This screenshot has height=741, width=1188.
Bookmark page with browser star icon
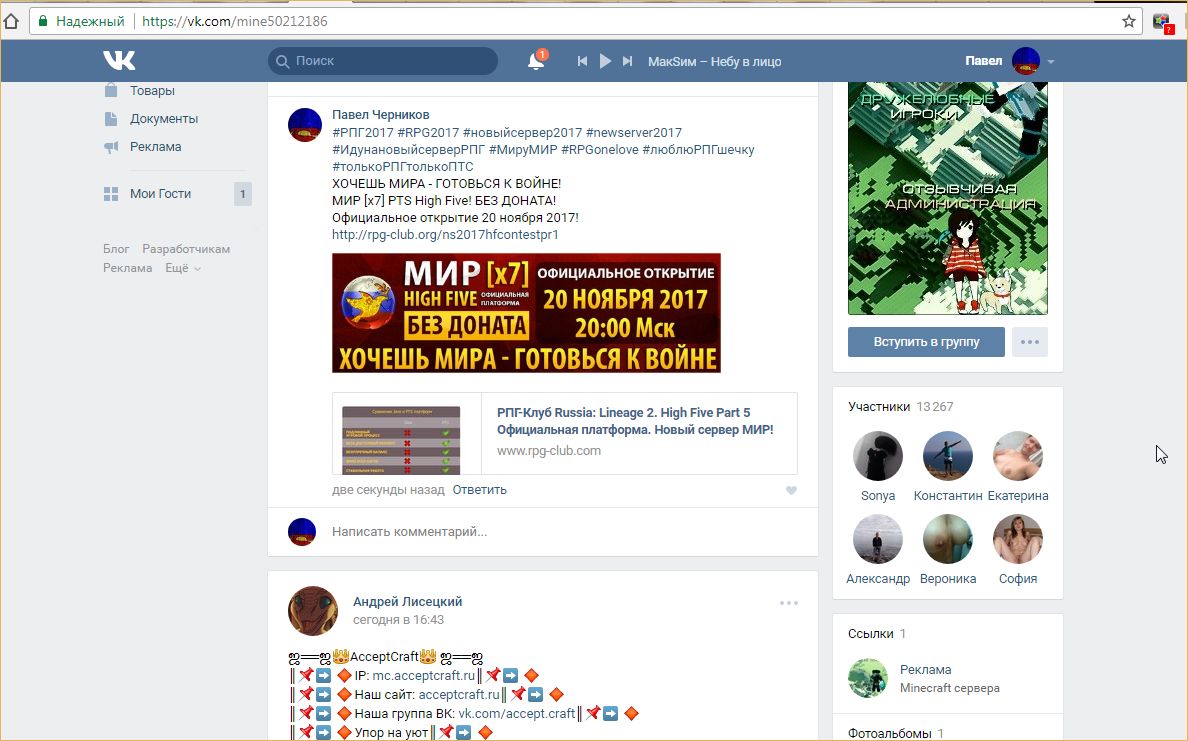tap(1129, 21)
